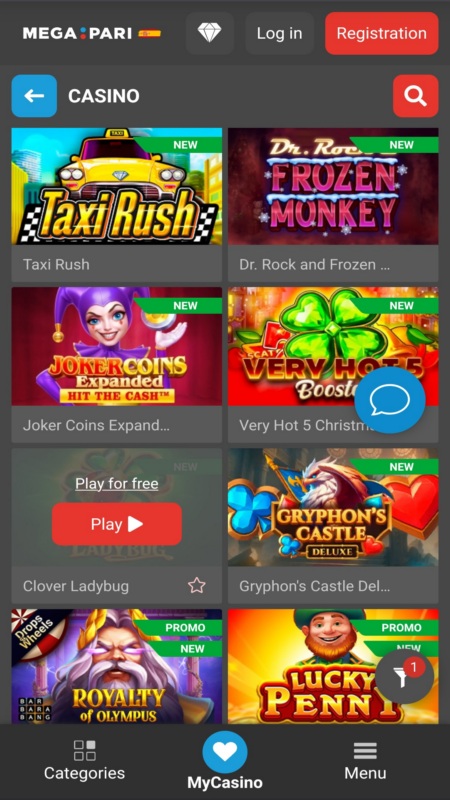450x800 pixels.
Task: Click the red Registration button
Action: 382,33
